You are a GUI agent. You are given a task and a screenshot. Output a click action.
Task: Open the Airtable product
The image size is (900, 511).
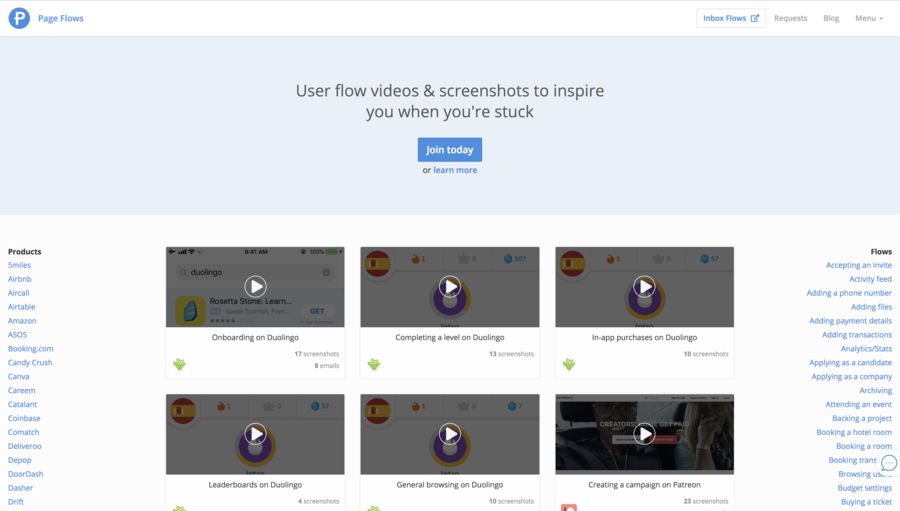22,307
